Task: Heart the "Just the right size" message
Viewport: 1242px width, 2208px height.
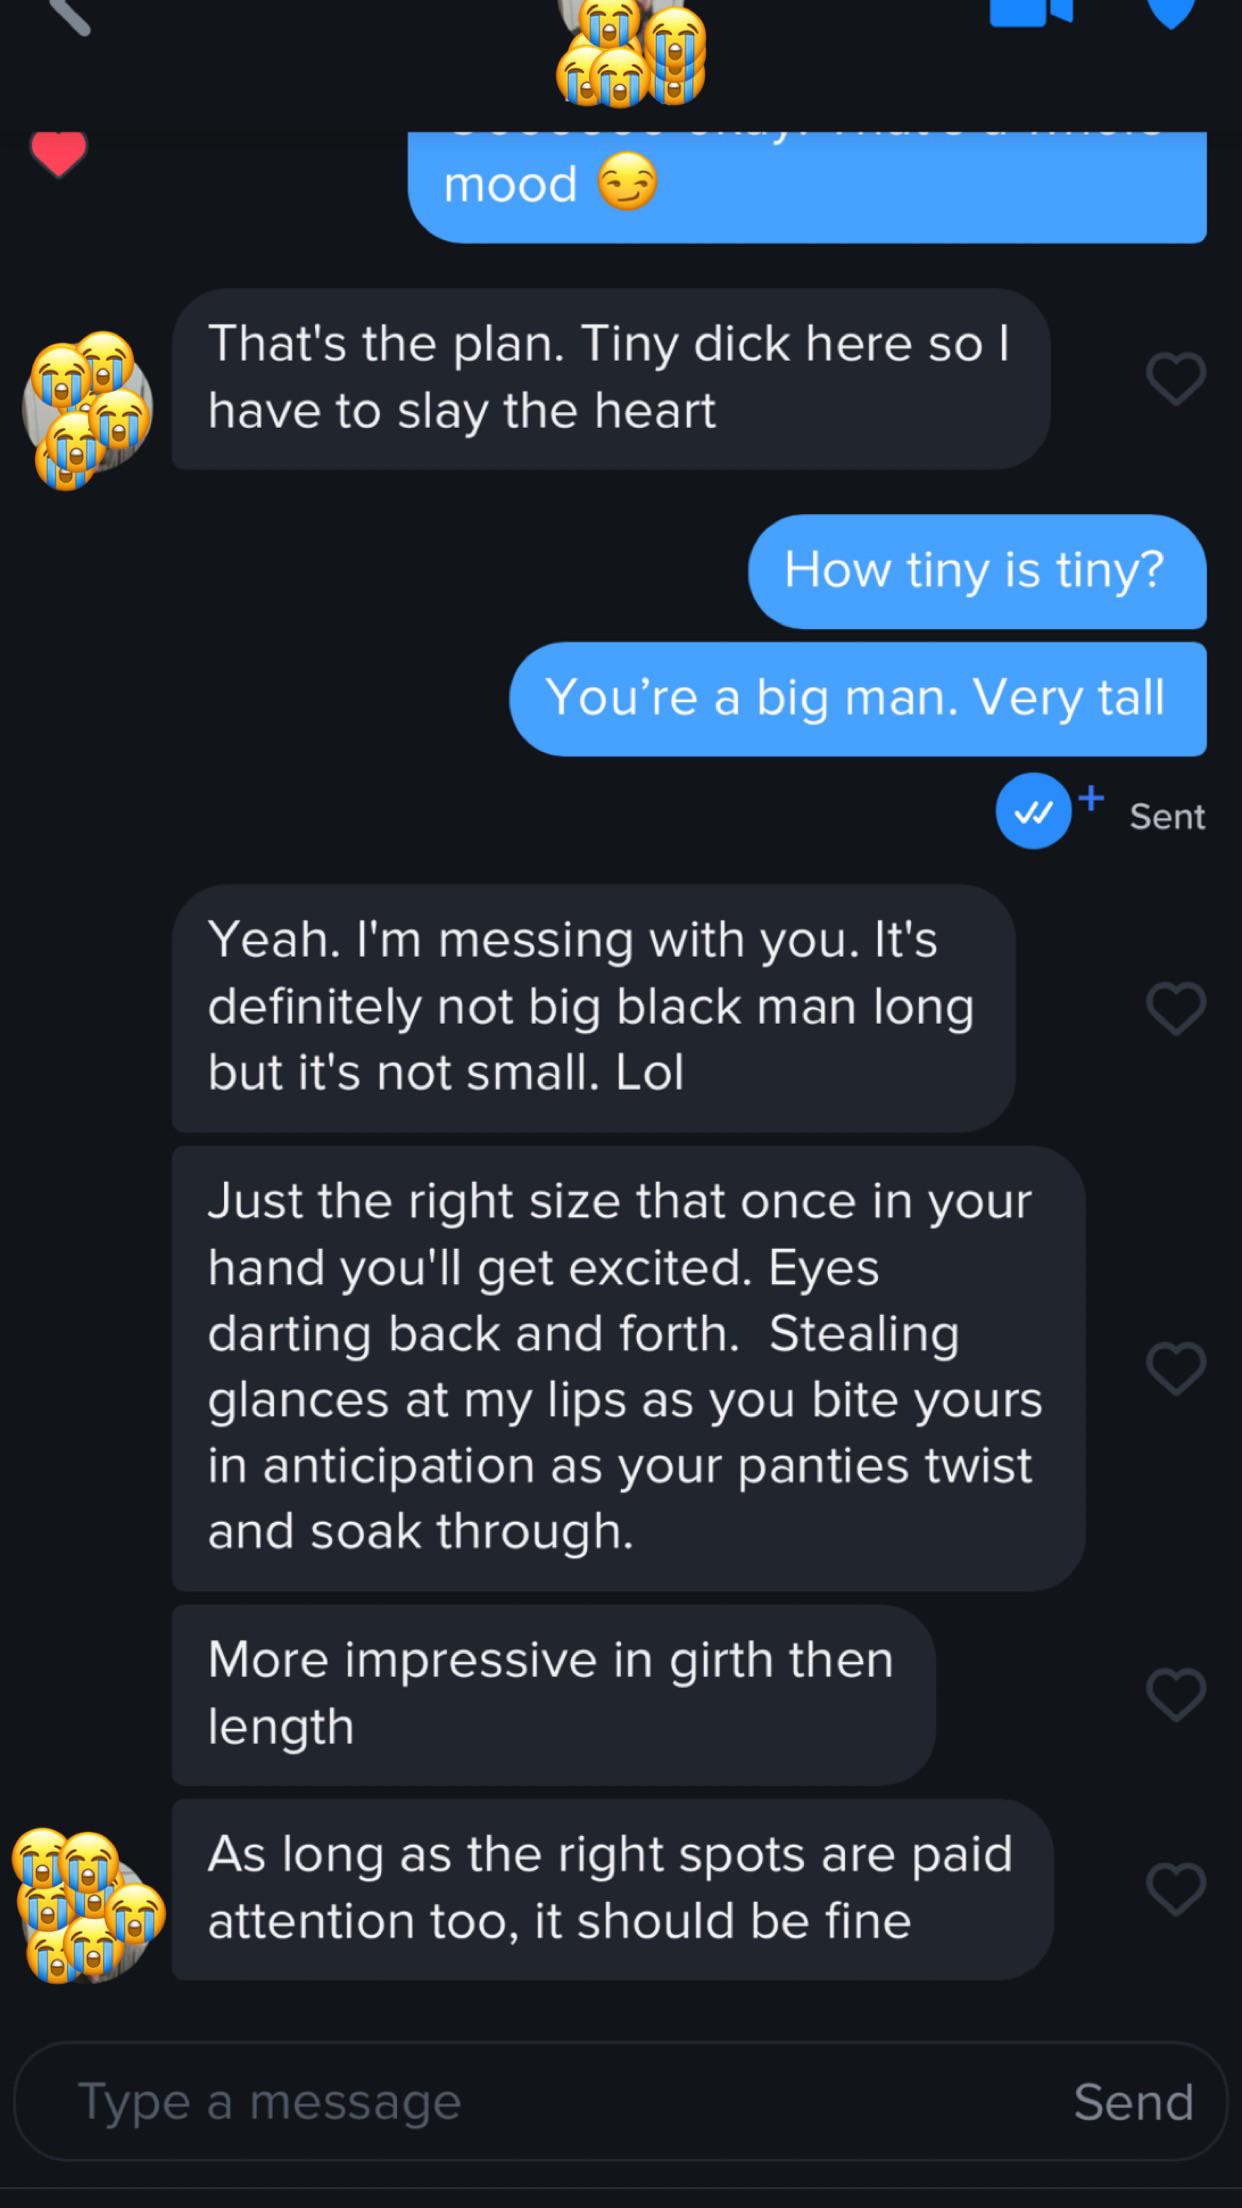Action: pyautogui.click(x=1175, y=1367)
